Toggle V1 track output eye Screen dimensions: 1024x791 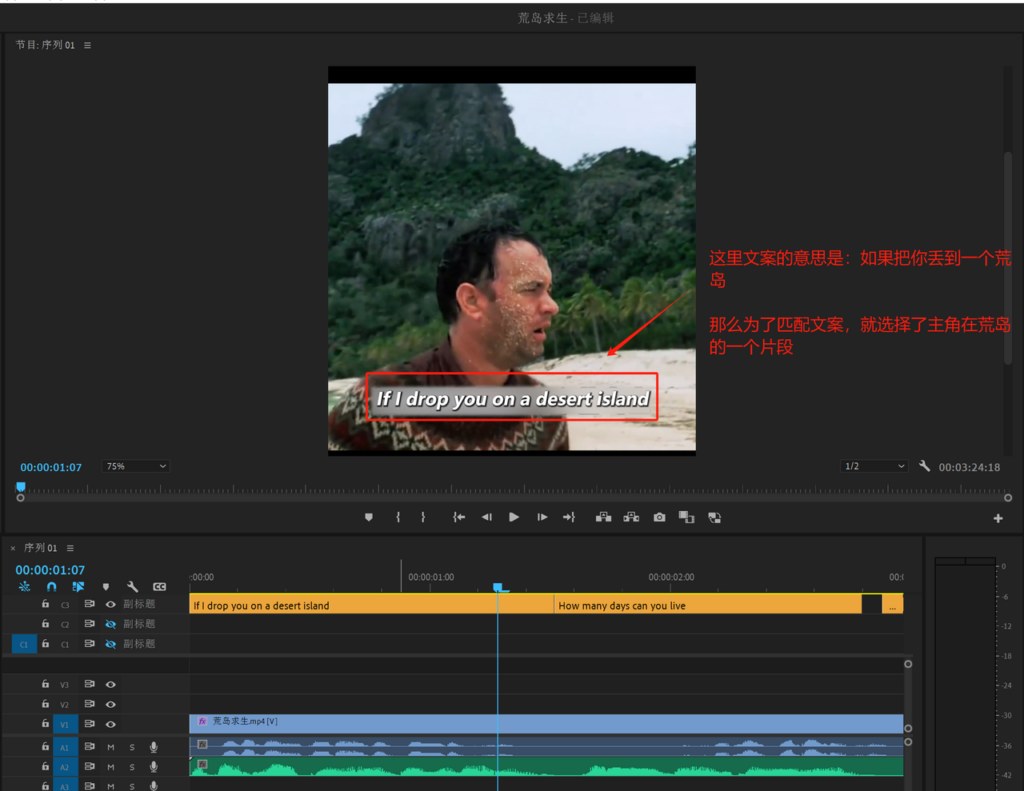[x=110, y=724]
